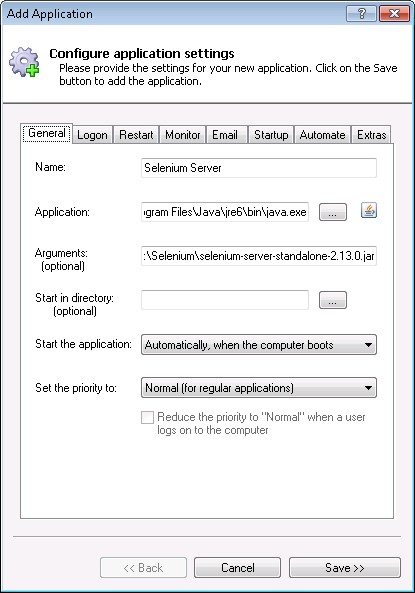Click the Java application helper icon
The image size is (415, 593).
click(x=368, y=211)
